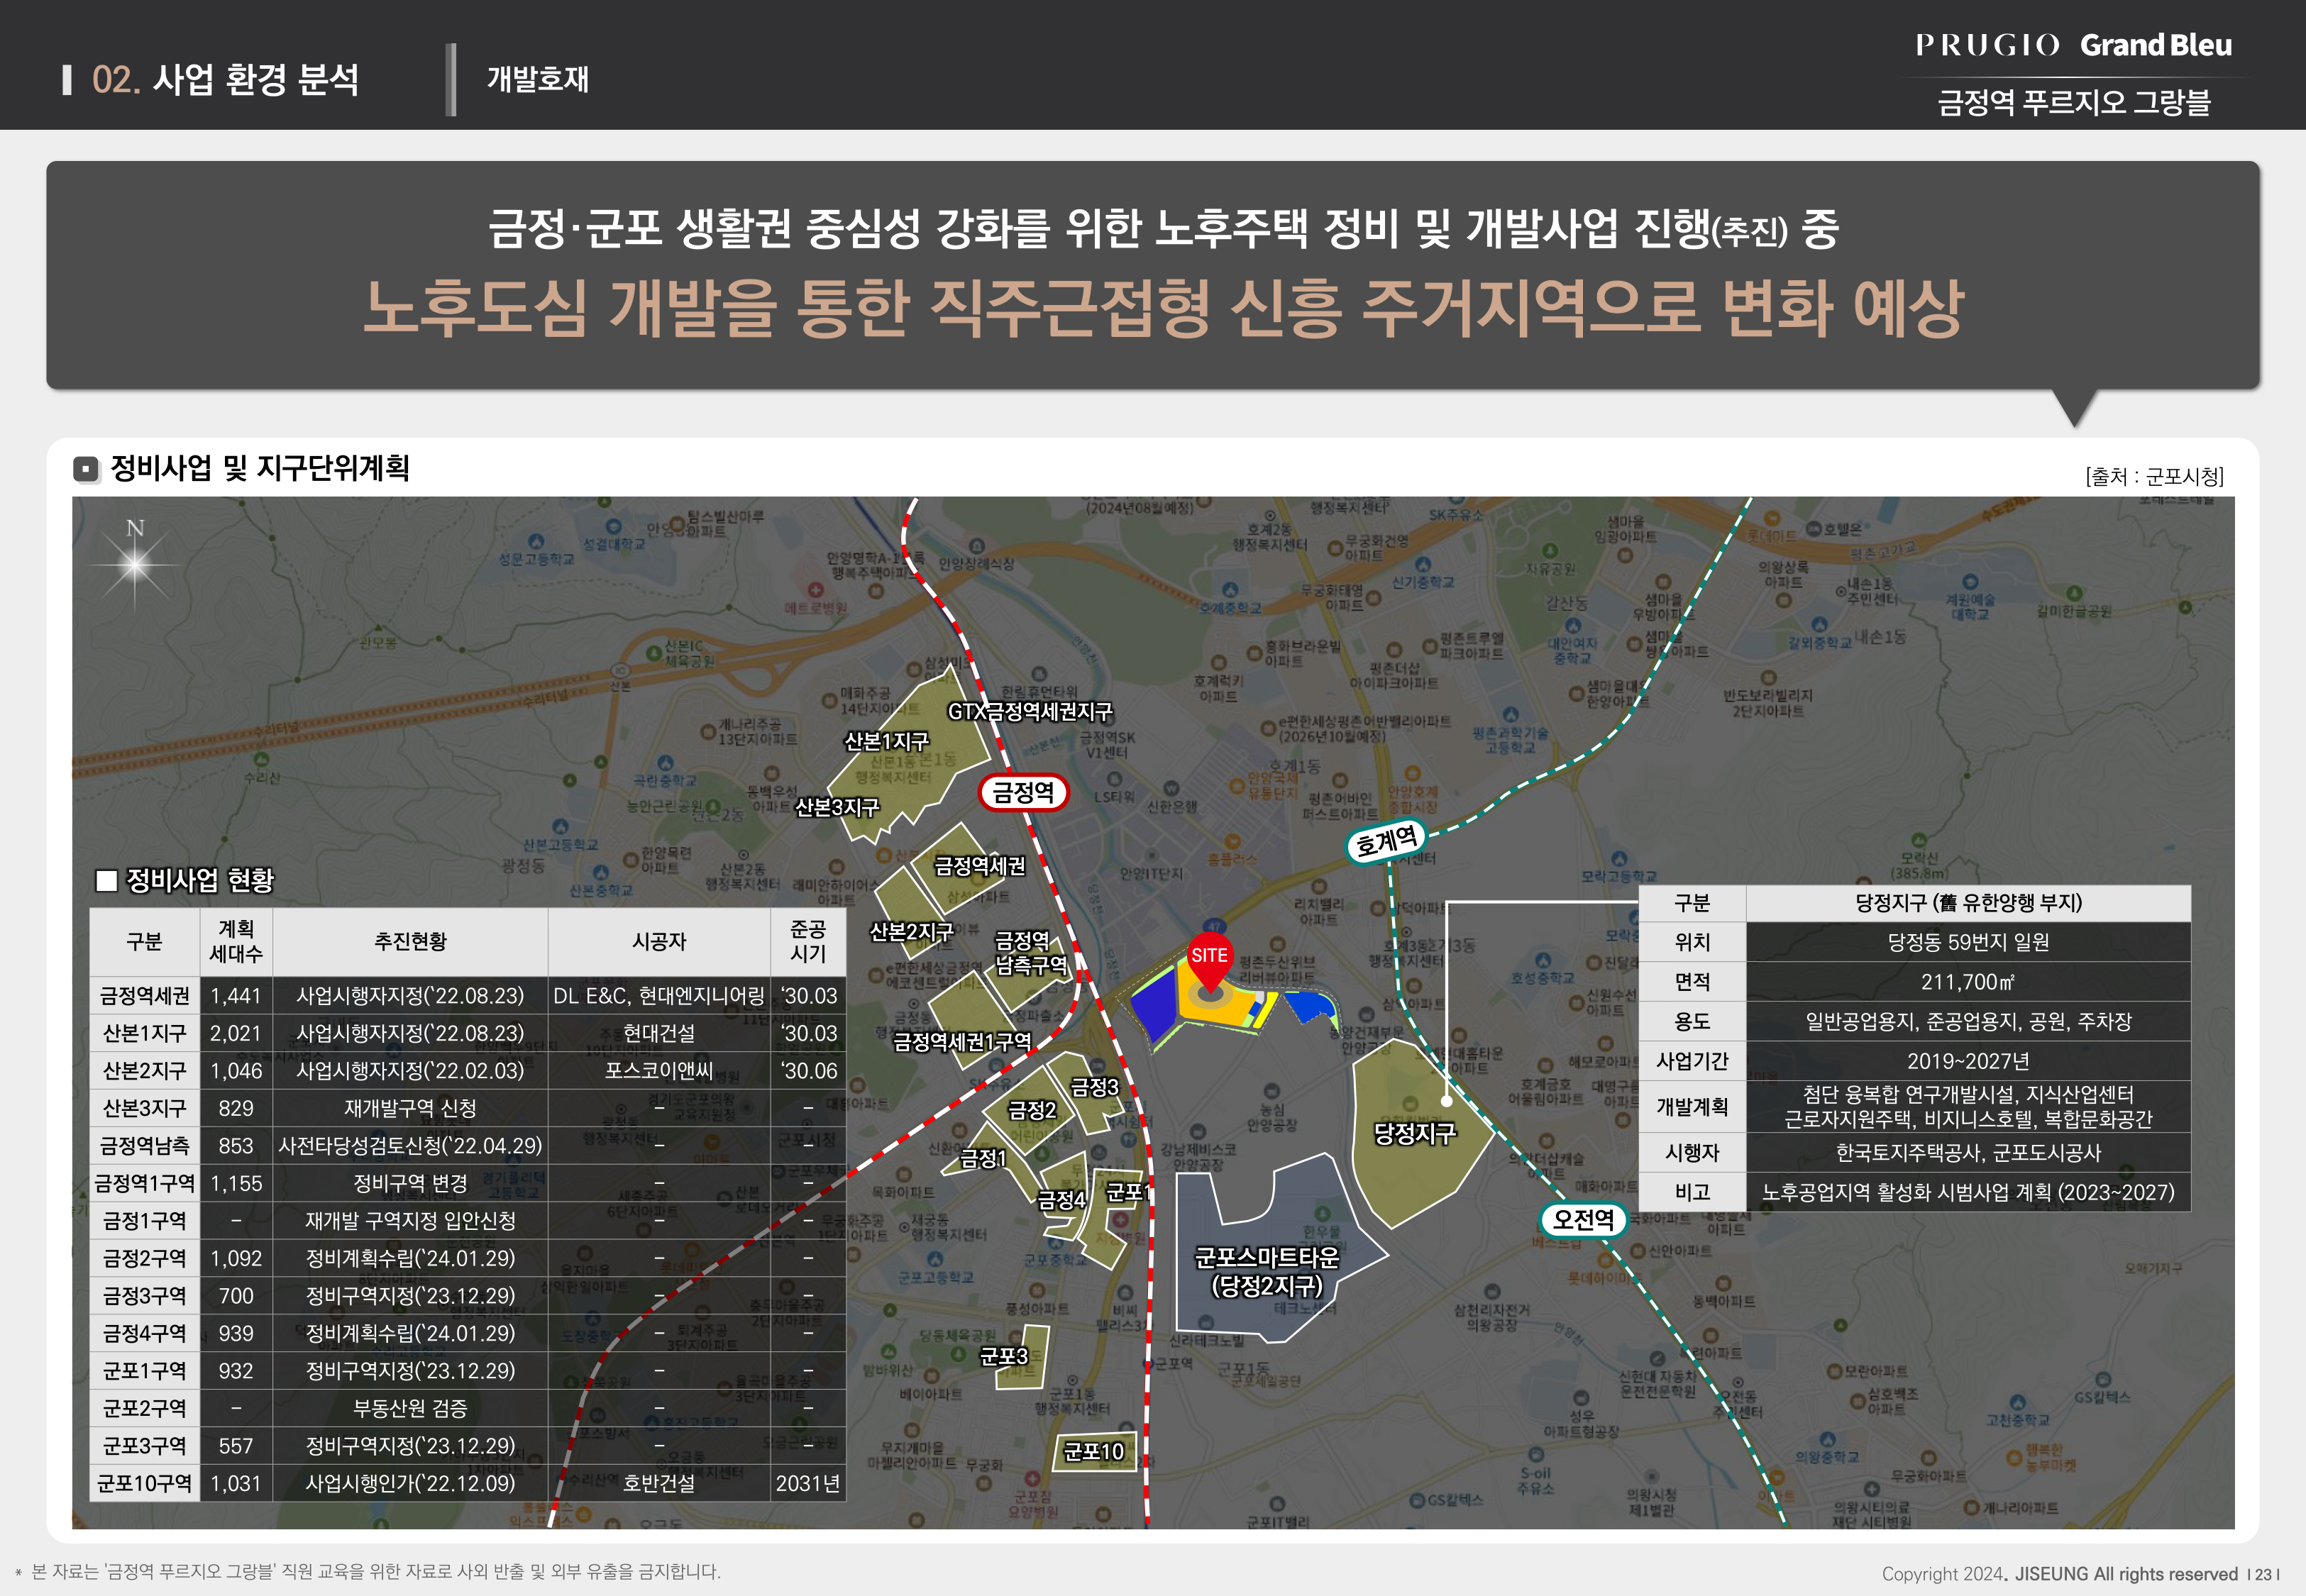The width and height of the screenshot is (2306, 1596).
Task: Click the north compass star icon
Action: tap(135, 565)
